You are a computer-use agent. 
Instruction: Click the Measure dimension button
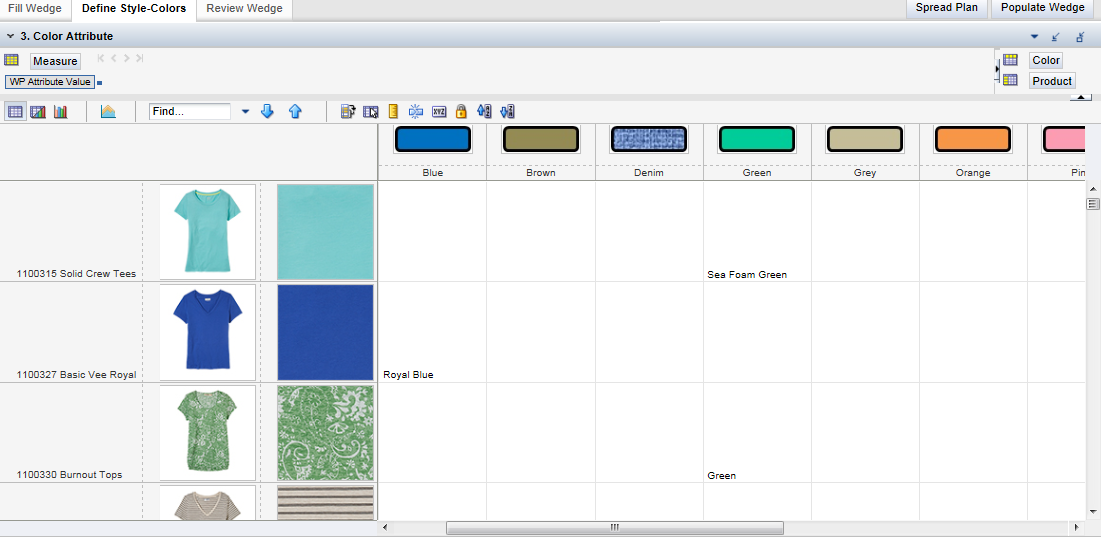tap(55, 61)
